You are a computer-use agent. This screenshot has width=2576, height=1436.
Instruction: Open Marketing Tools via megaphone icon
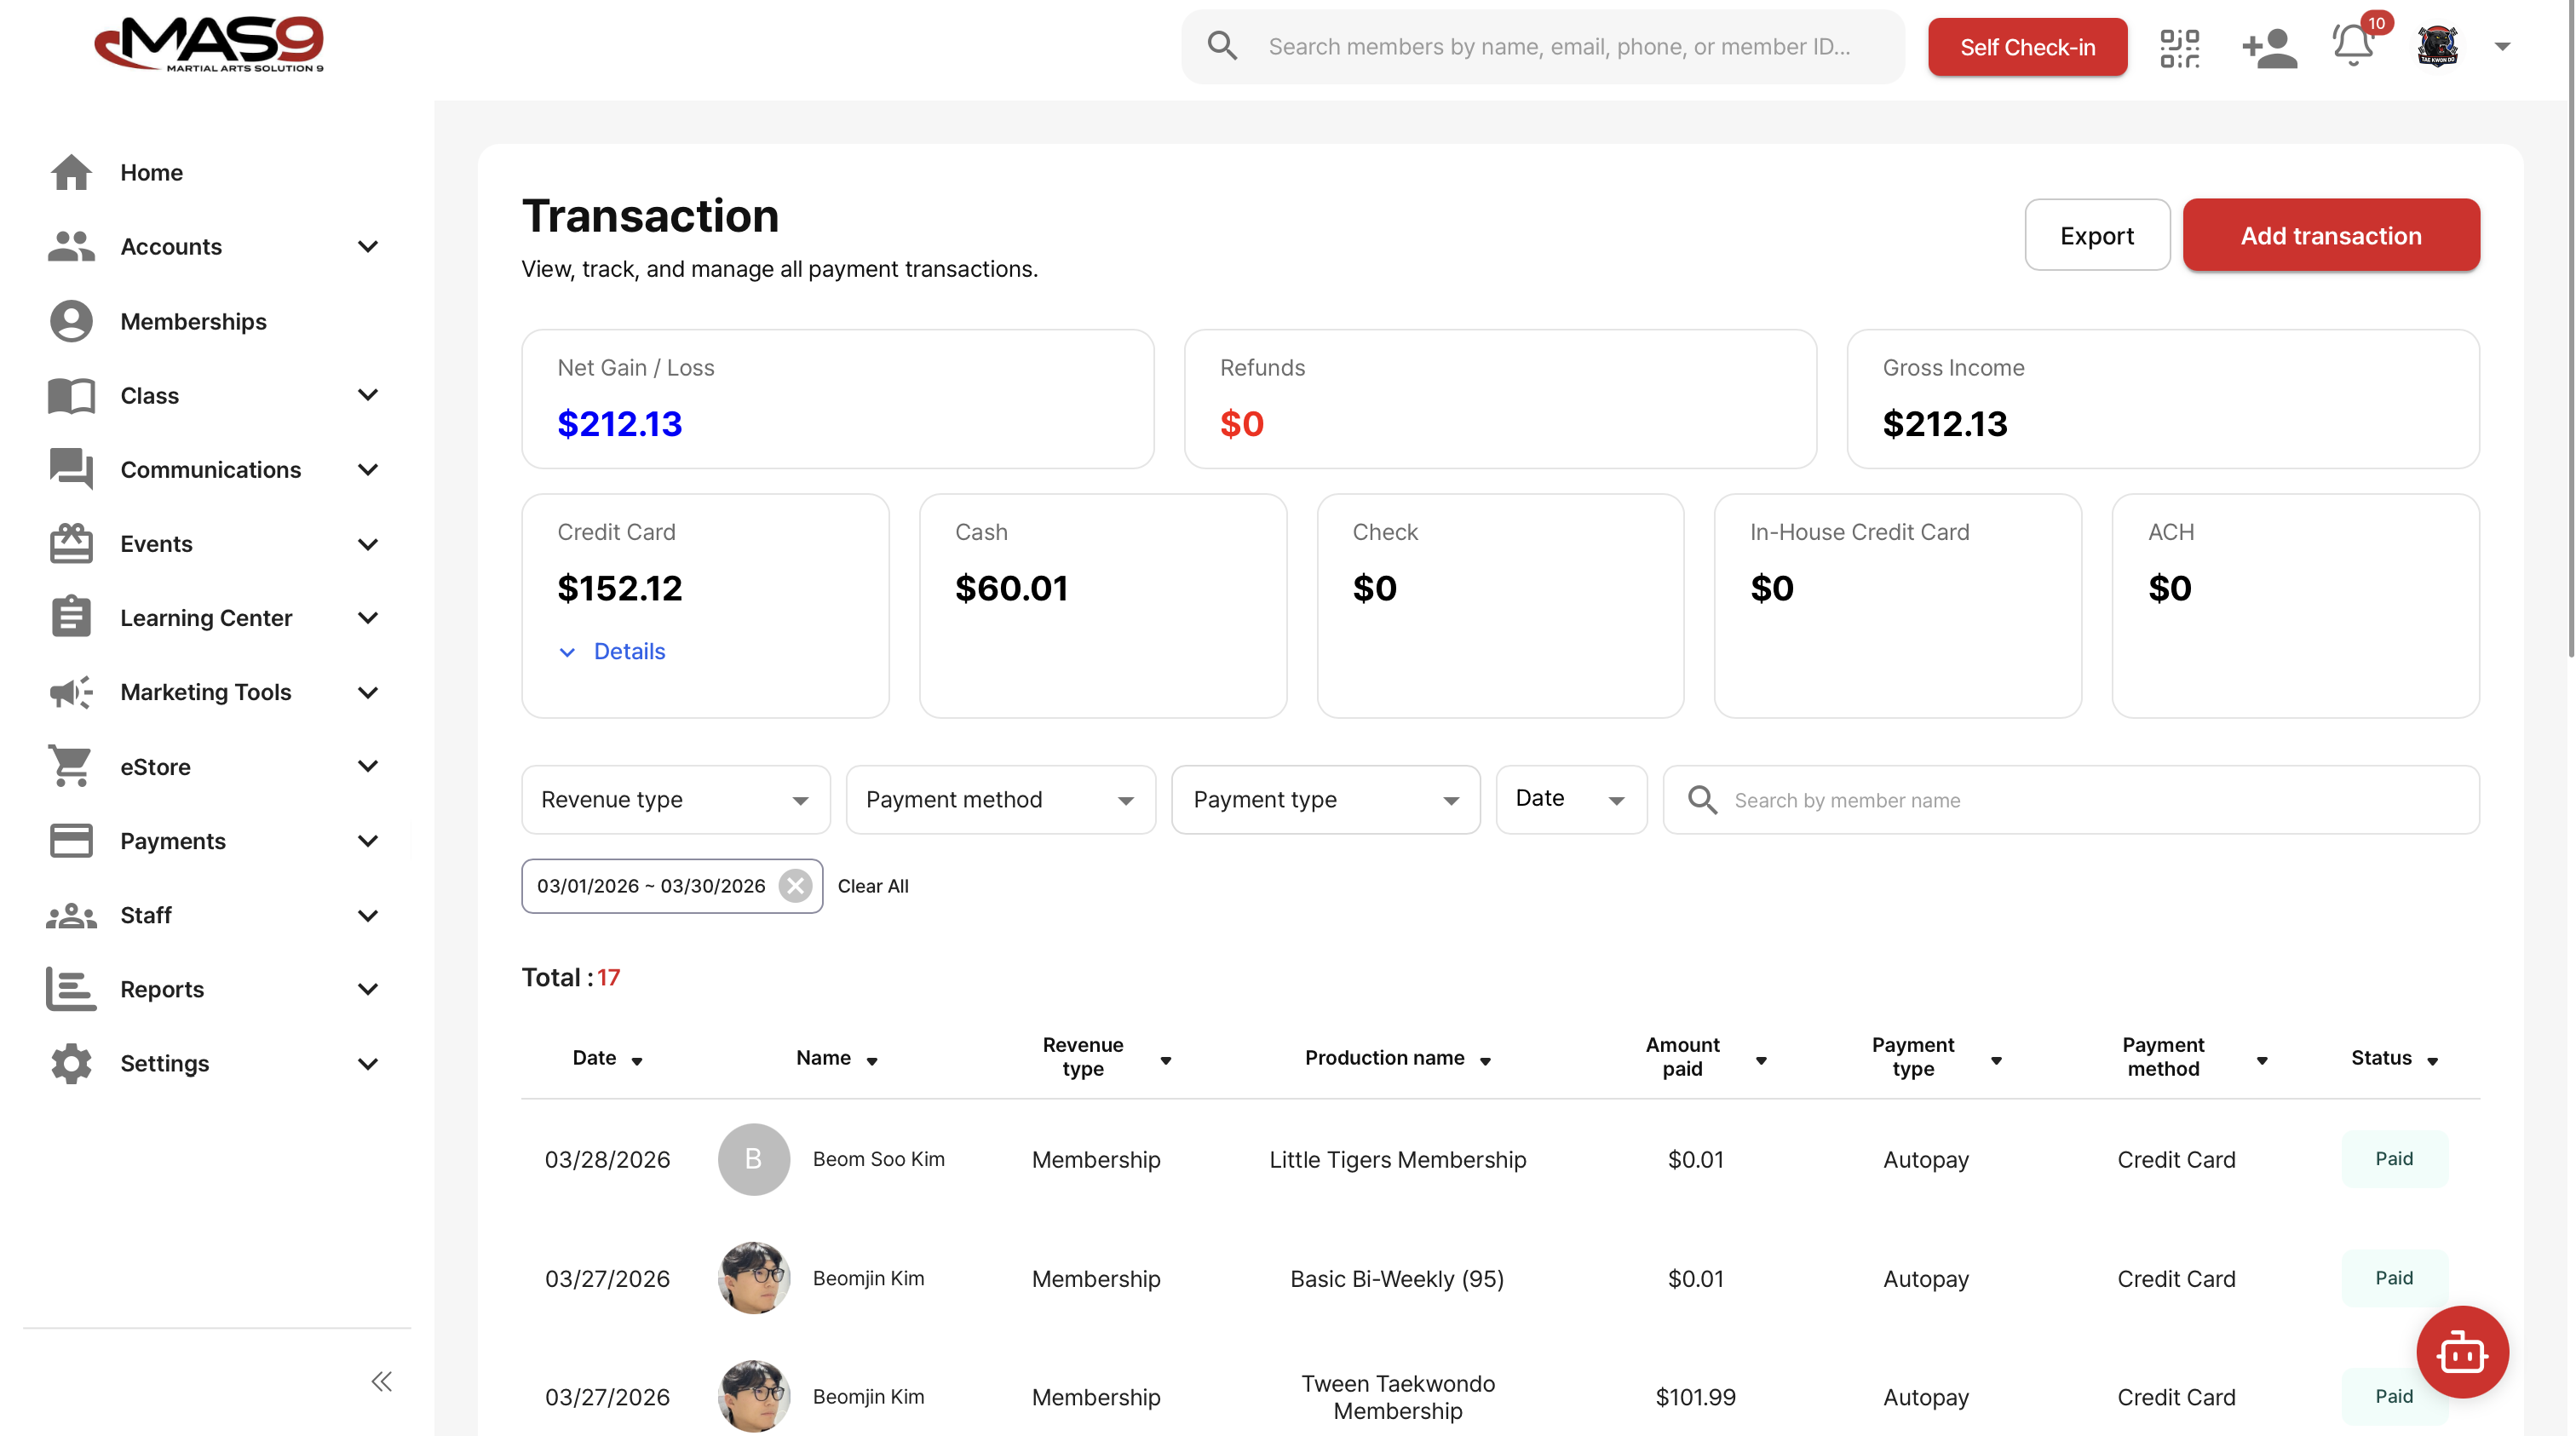click(x=70, y=691)
